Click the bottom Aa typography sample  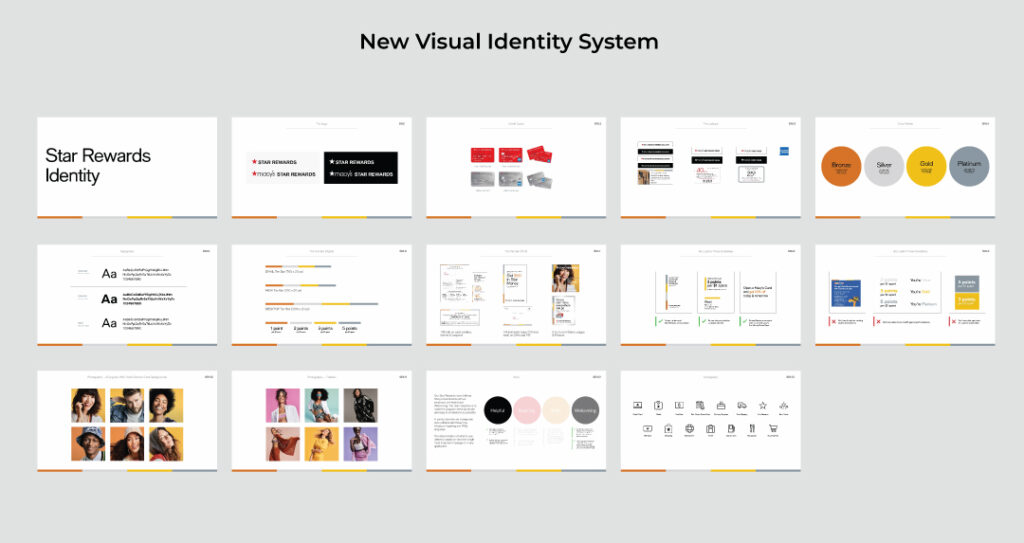click(109, 323)
